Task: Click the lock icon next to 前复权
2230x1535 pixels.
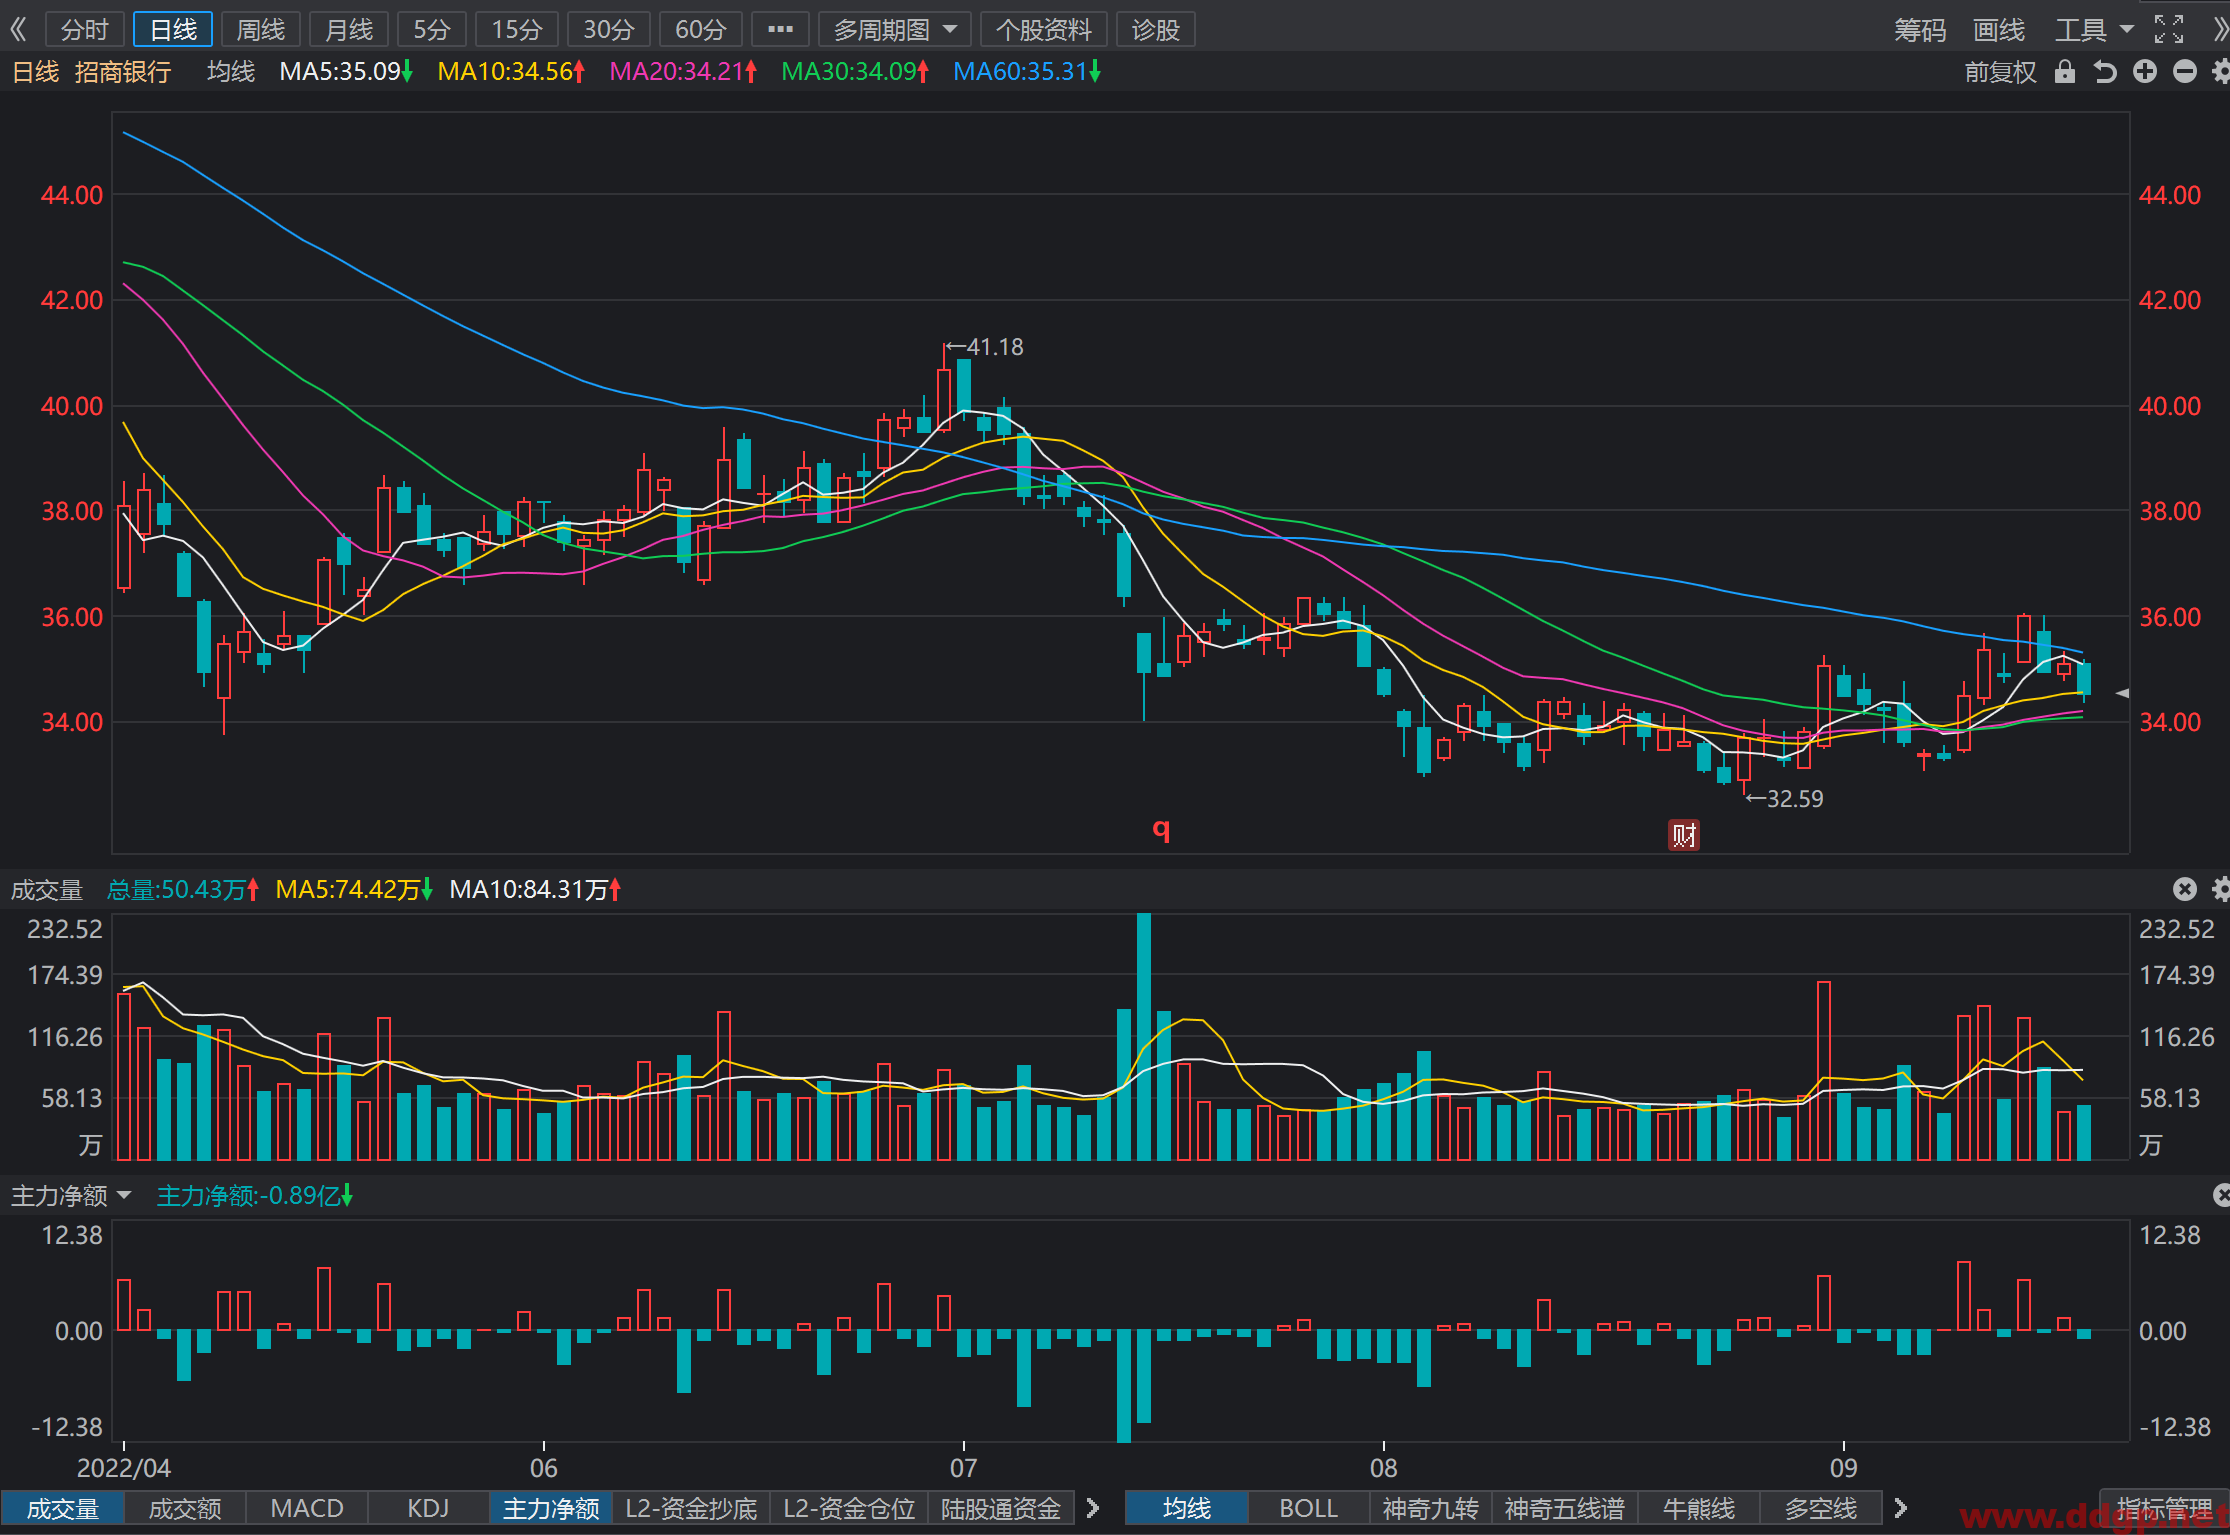Action: 2065,72
